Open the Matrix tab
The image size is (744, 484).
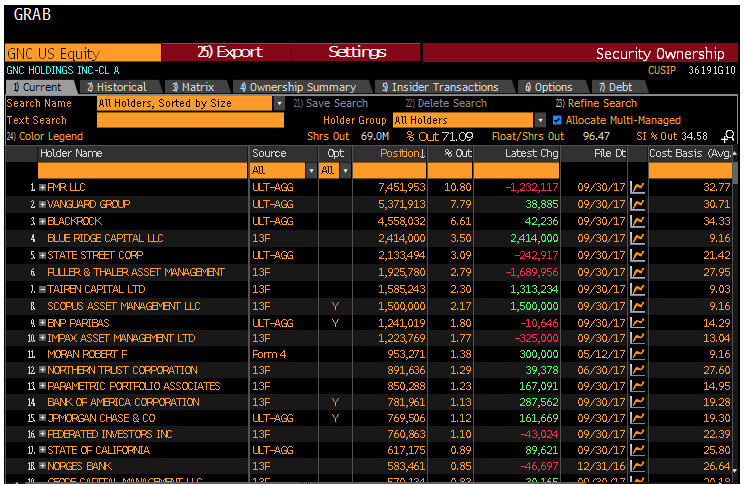[195, 87]
